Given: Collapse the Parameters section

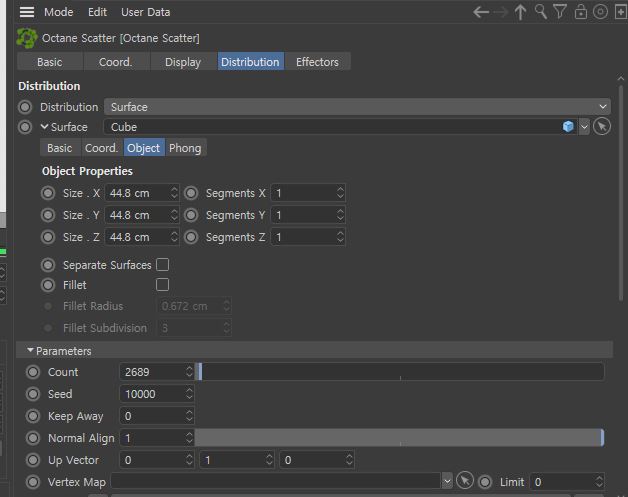Looking at the screenshot, I should point(30,351).
